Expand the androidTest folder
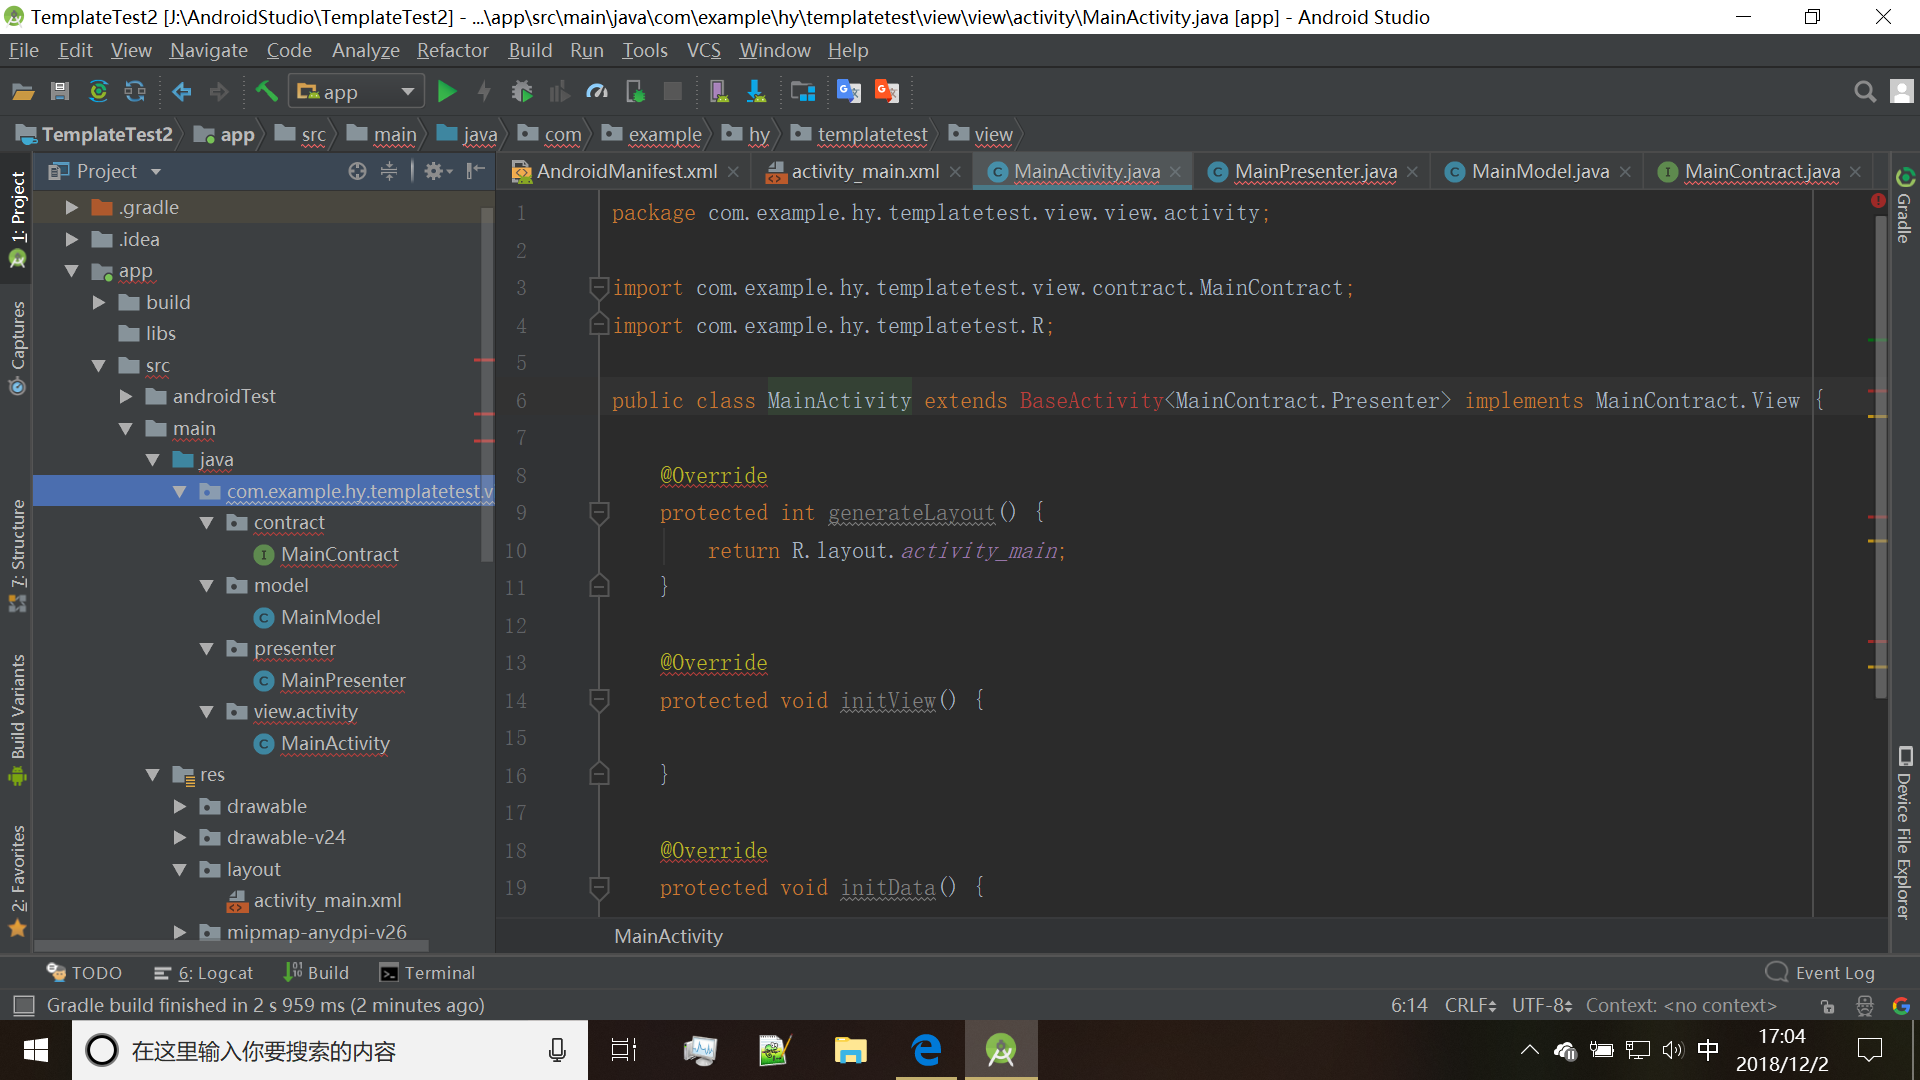This screenshot has width=1920, height=1080. tap(126, 397)
